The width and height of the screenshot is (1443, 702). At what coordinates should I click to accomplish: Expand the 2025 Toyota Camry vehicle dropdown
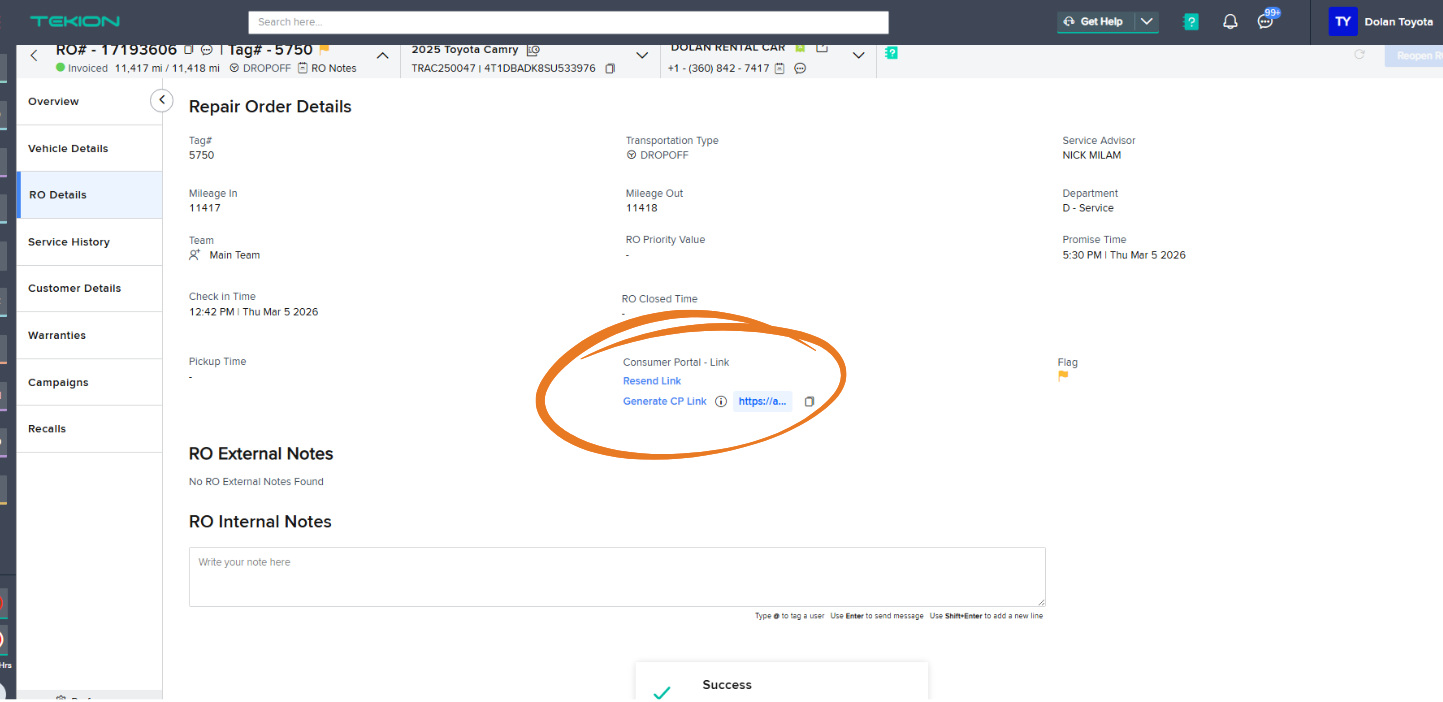click(x=642, y=56)
